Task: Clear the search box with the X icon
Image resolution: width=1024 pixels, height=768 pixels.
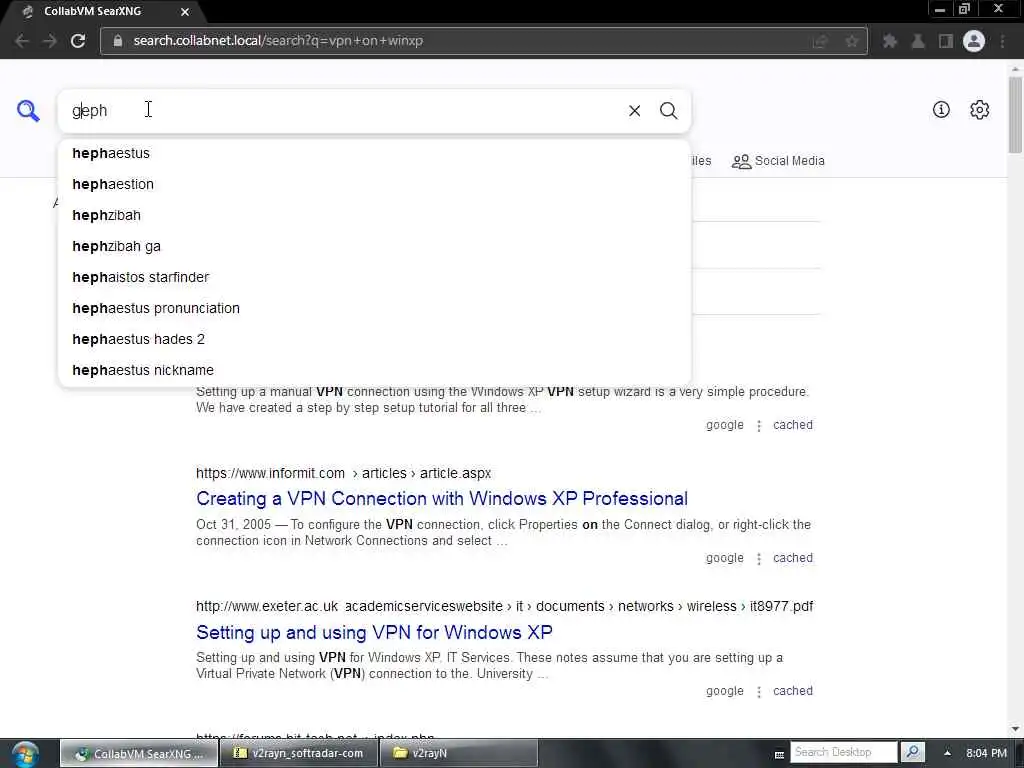Action: pyautogui.click(x=634, y=111)
